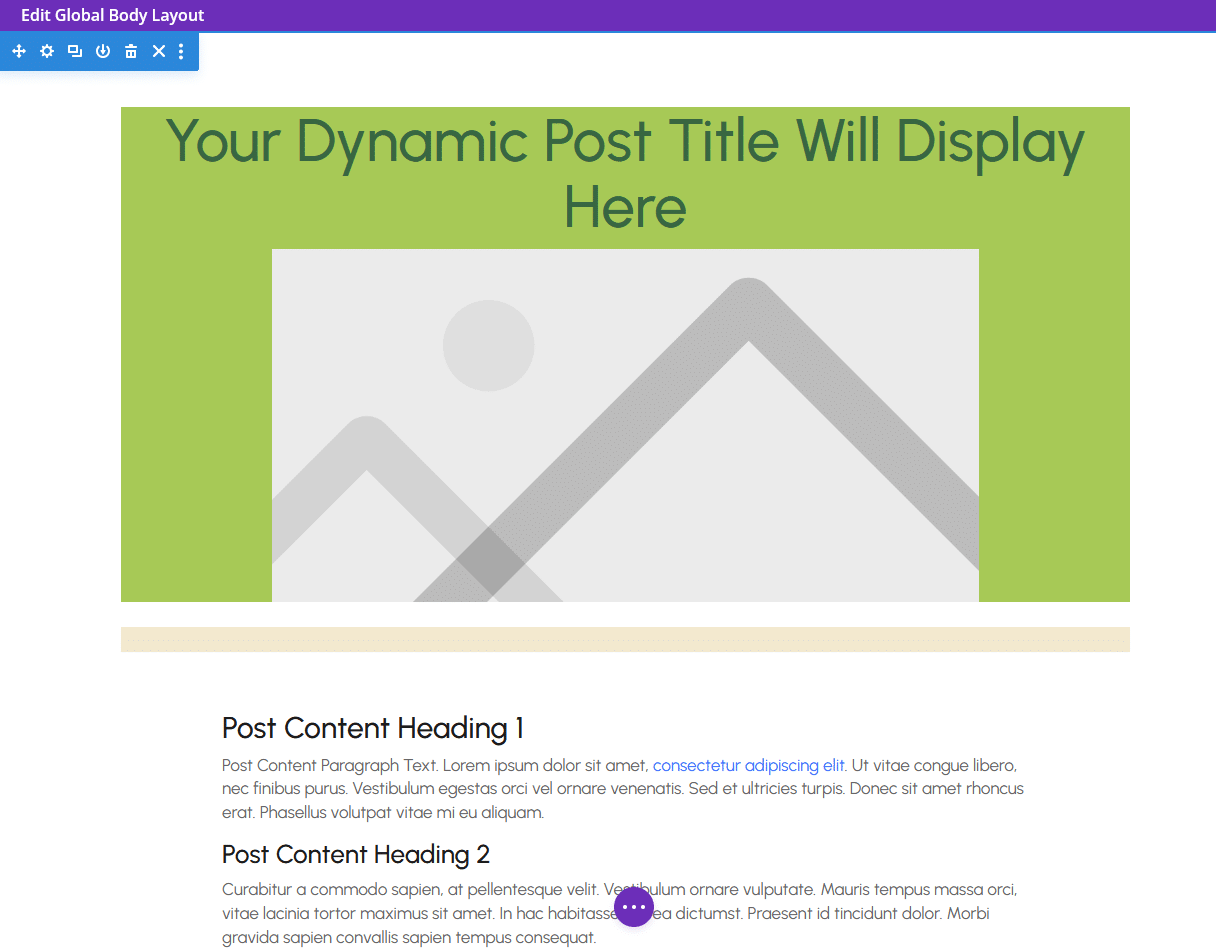Image resolution: width=1216 pixels, height=949 pixels.
Task: Click the featured image placeholder
Action: (x=625, y=425)
